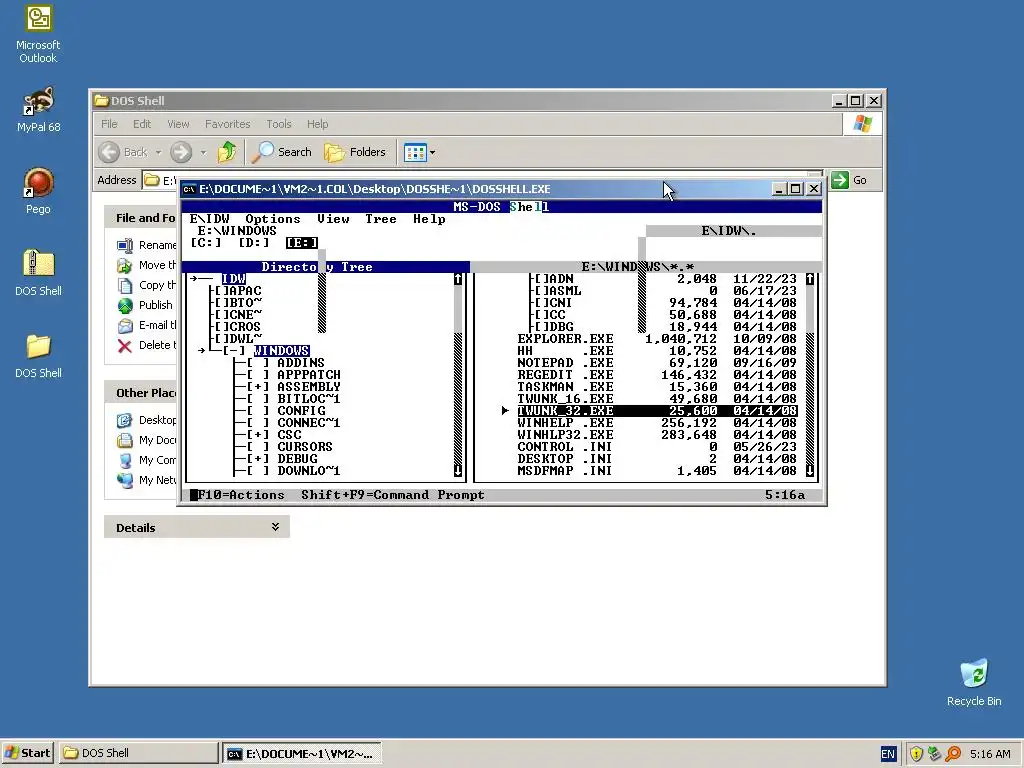1024x768 pixels.
Task: Select drive C: in DOS Shell
Action: coord(206,243)
